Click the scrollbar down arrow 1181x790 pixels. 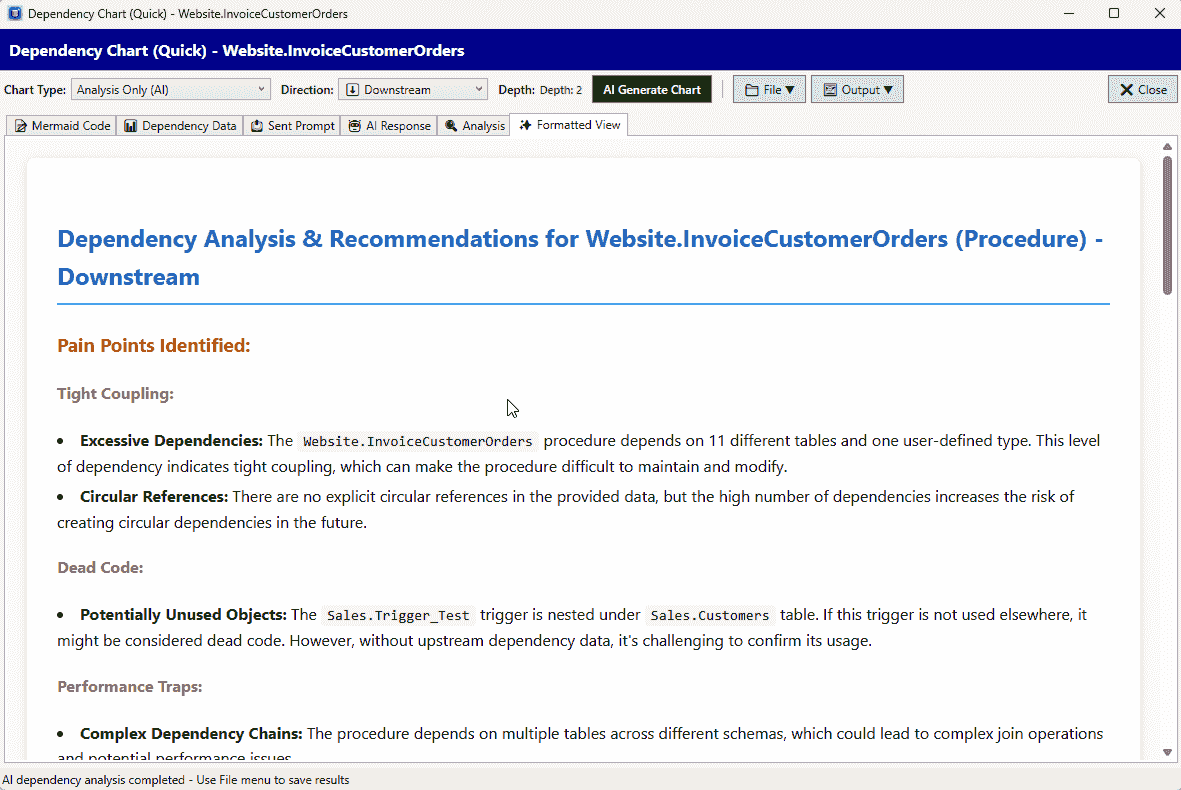point(1167,752)
